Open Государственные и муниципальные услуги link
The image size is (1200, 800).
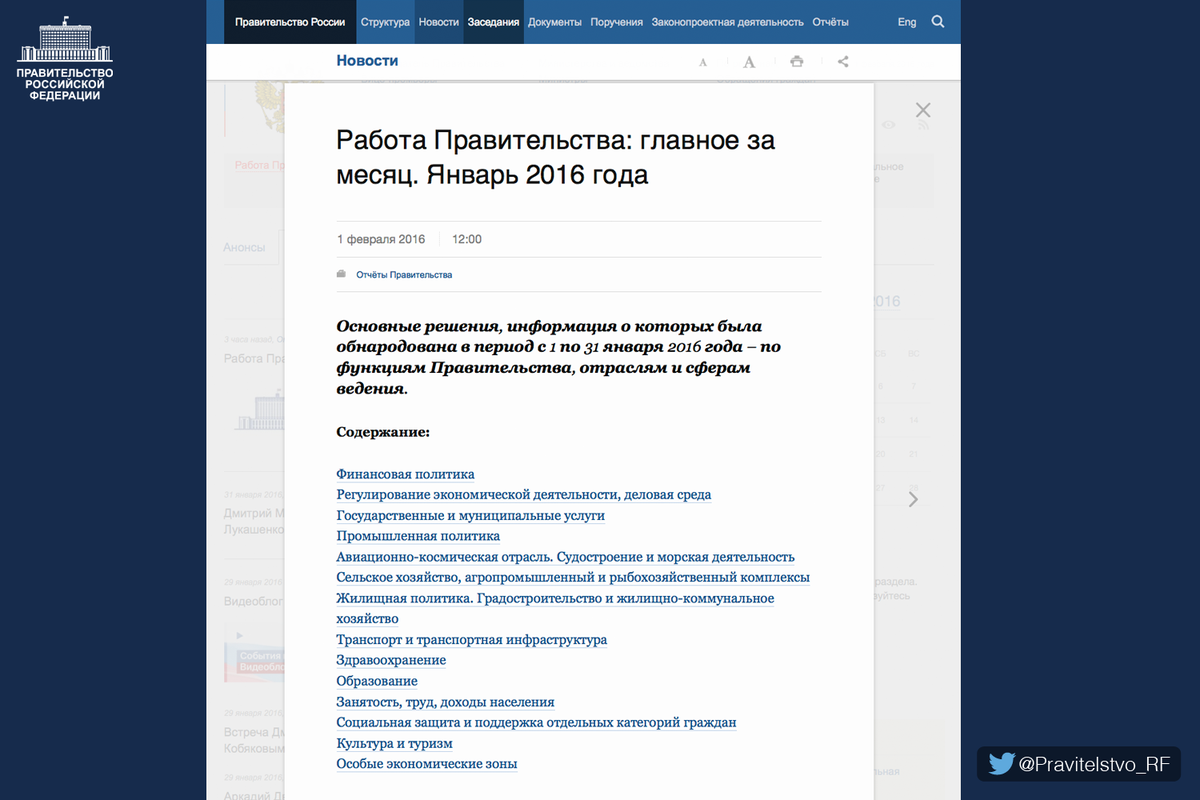tap(470, 516)
